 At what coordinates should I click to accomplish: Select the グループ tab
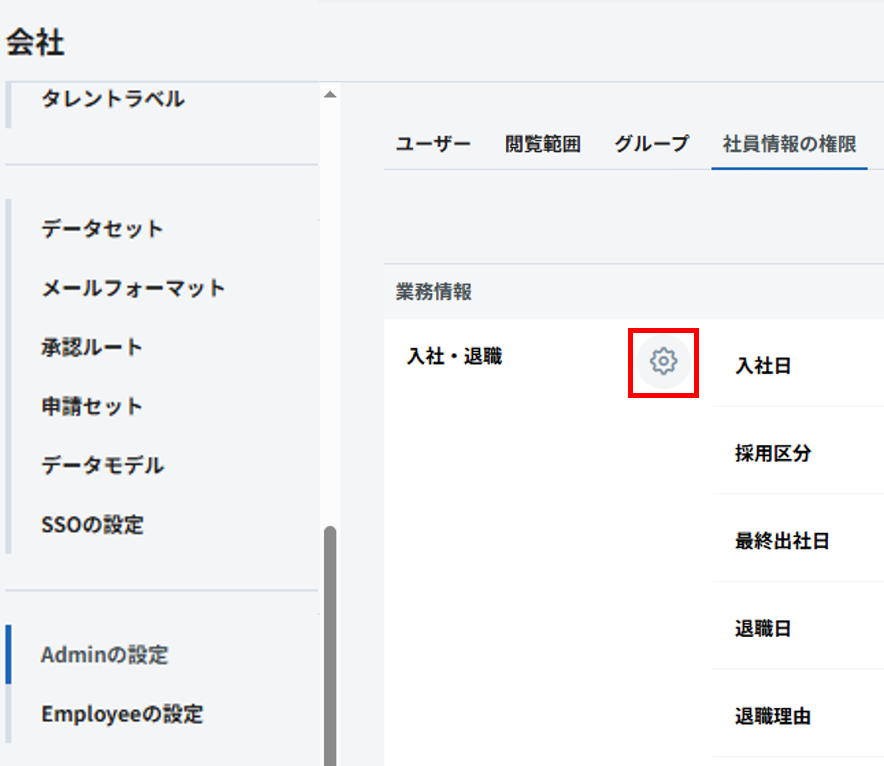(x=651, y=144)
